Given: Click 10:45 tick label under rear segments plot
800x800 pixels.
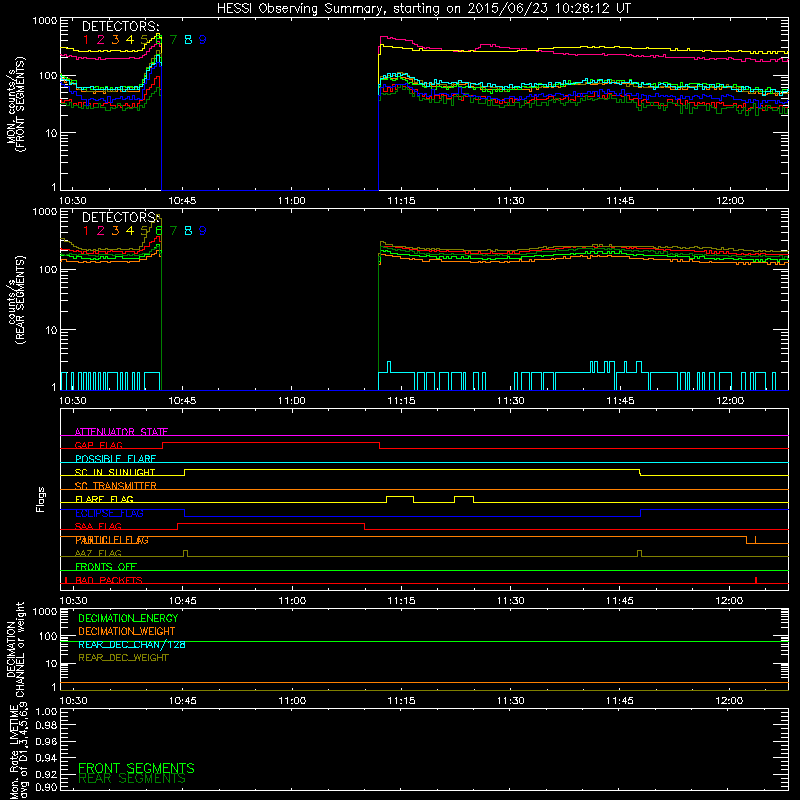Looking at the screenshot, I should (x=182, y=401).
